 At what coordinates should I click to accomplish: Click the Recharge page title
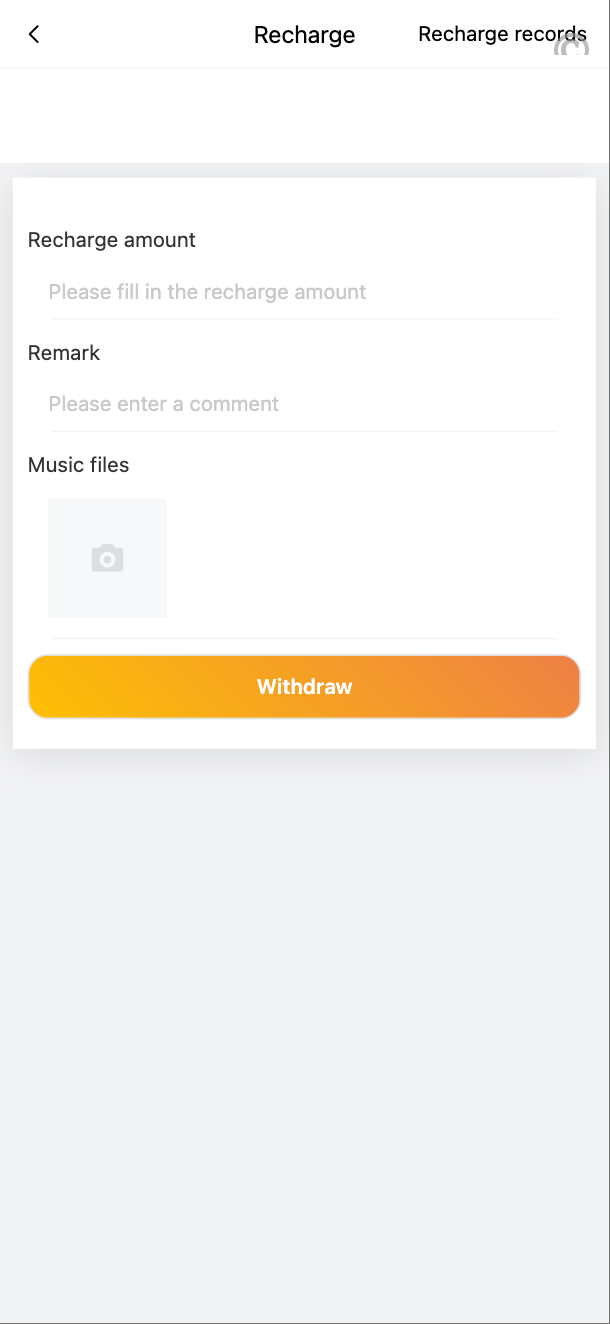(304, 35)
